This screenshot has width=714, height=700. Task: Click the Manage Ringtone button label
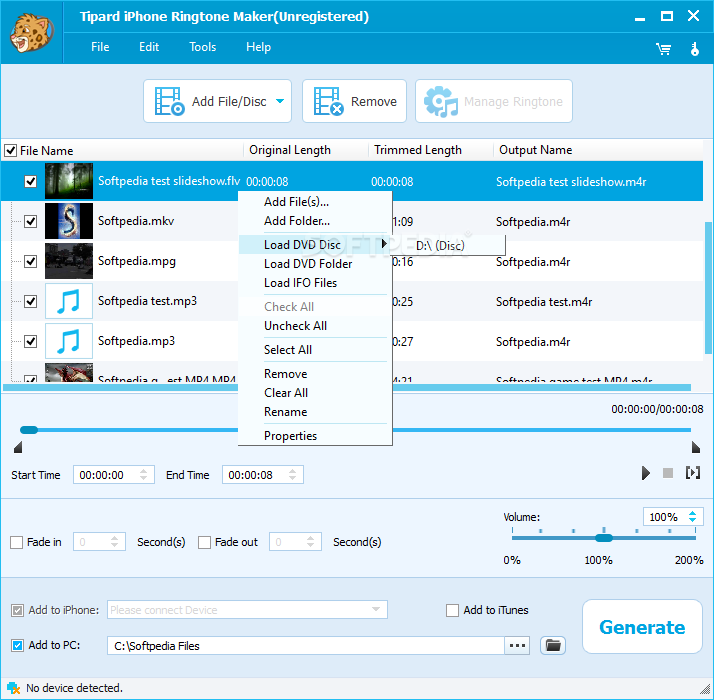pyautogui.click(x=513, y=102)
